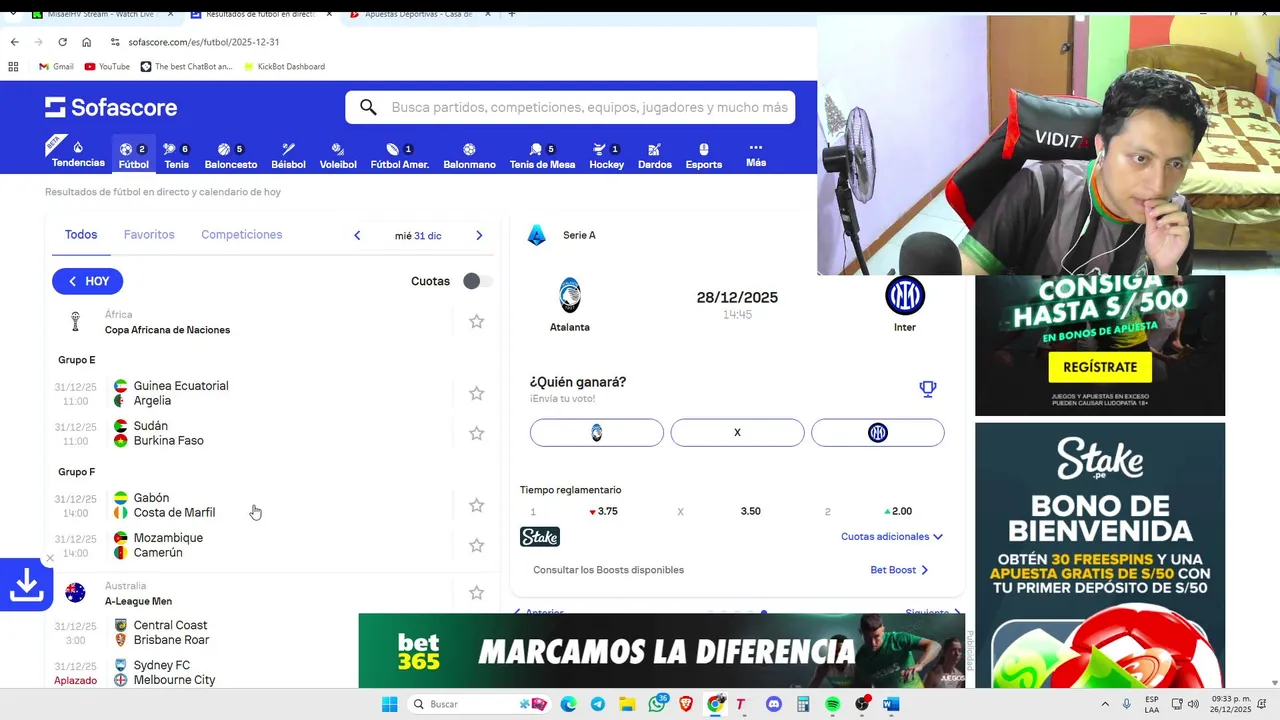Click the Sofascore logo

(x=111, y=107)
